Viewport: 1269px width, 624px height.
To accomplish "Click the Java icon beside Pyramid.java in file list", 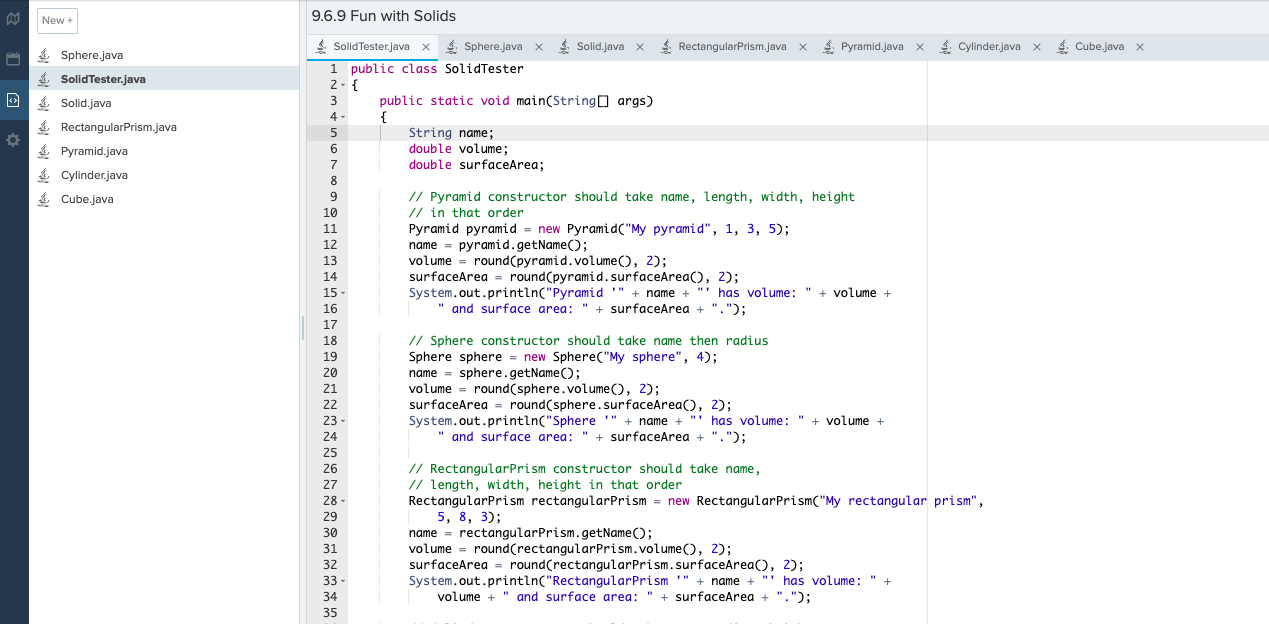I will (43, 151).
